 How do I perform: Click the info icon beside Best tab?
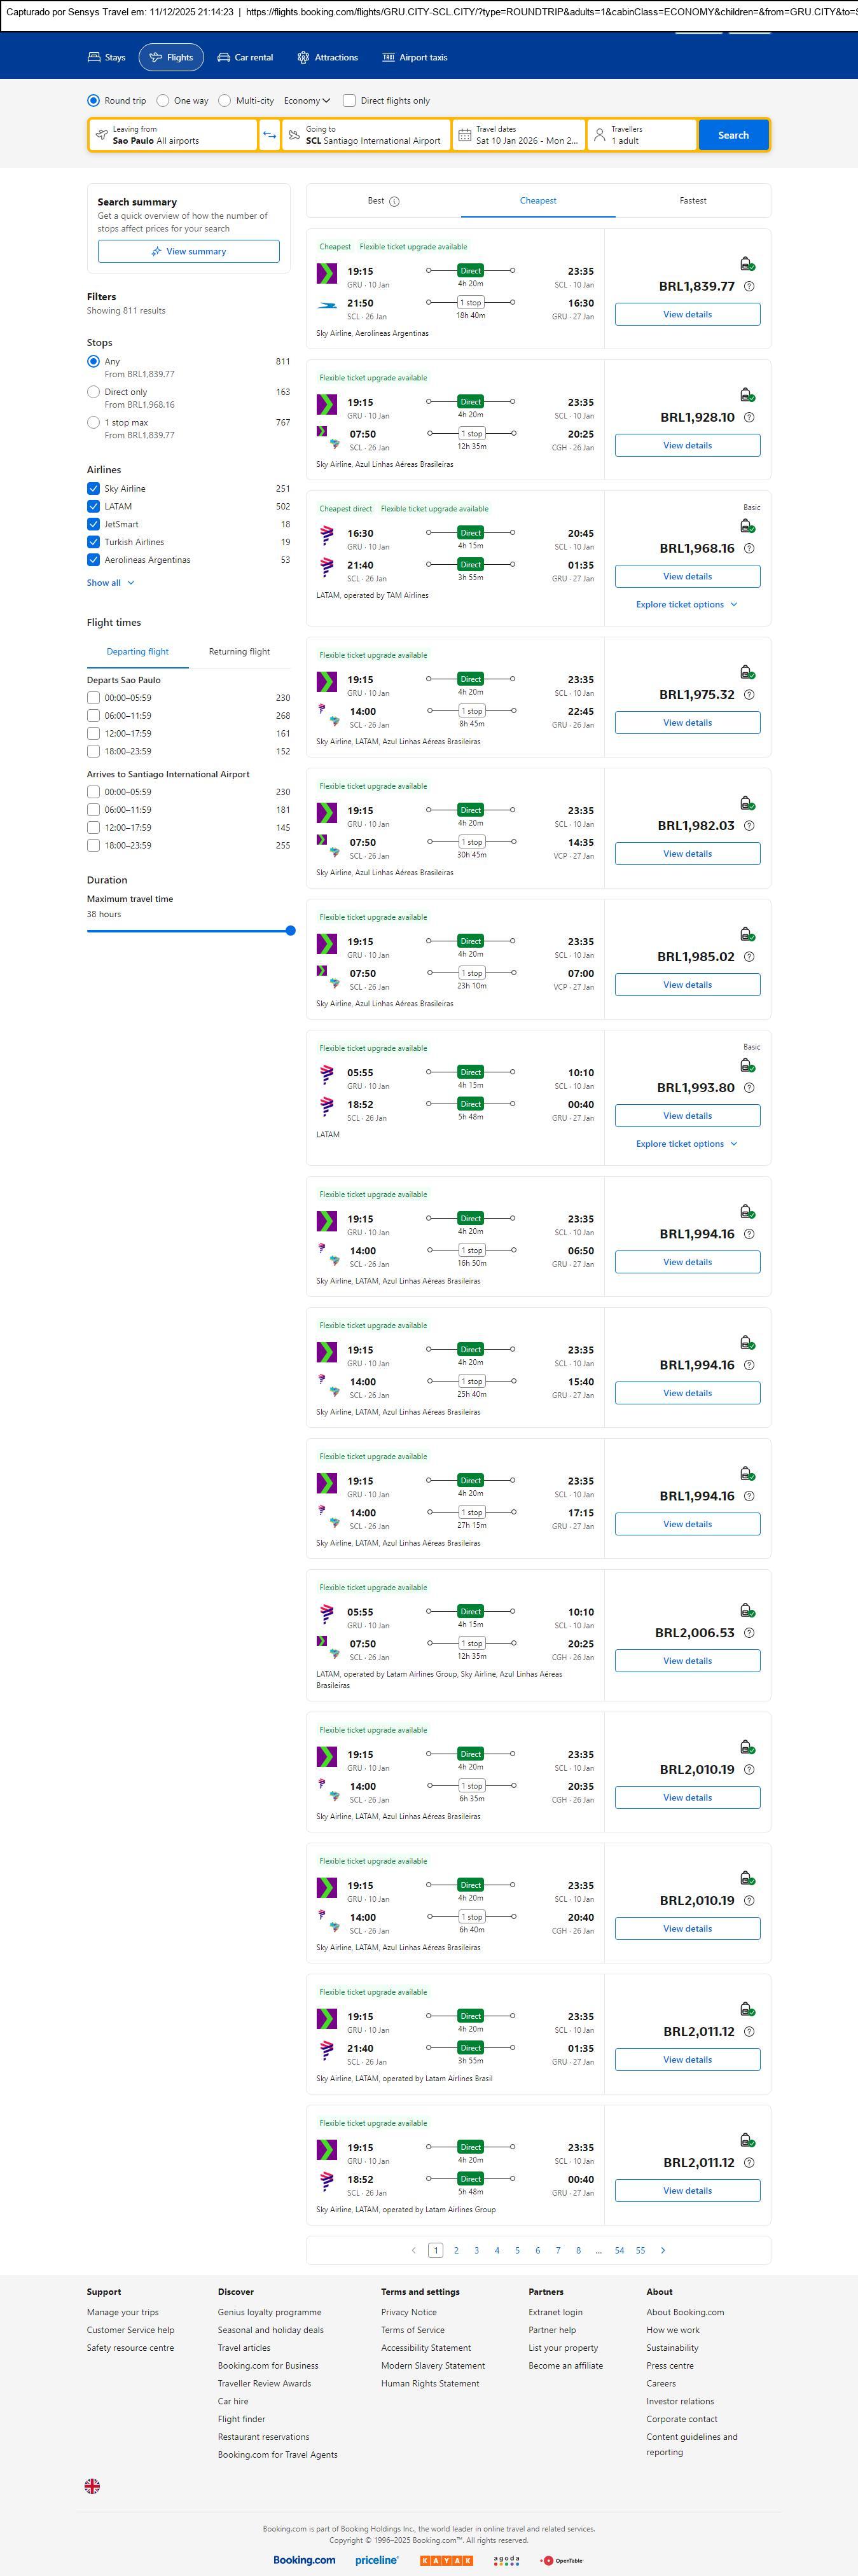(395, 201)
